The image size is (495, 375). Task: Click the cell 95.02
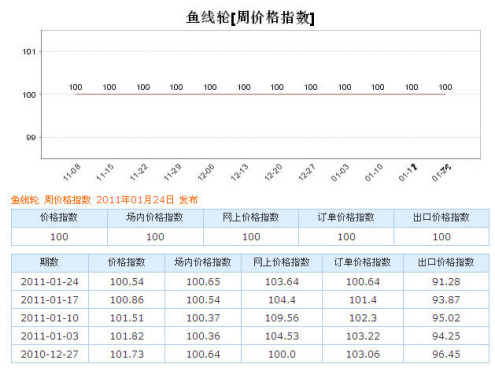(x=446, y=318)
